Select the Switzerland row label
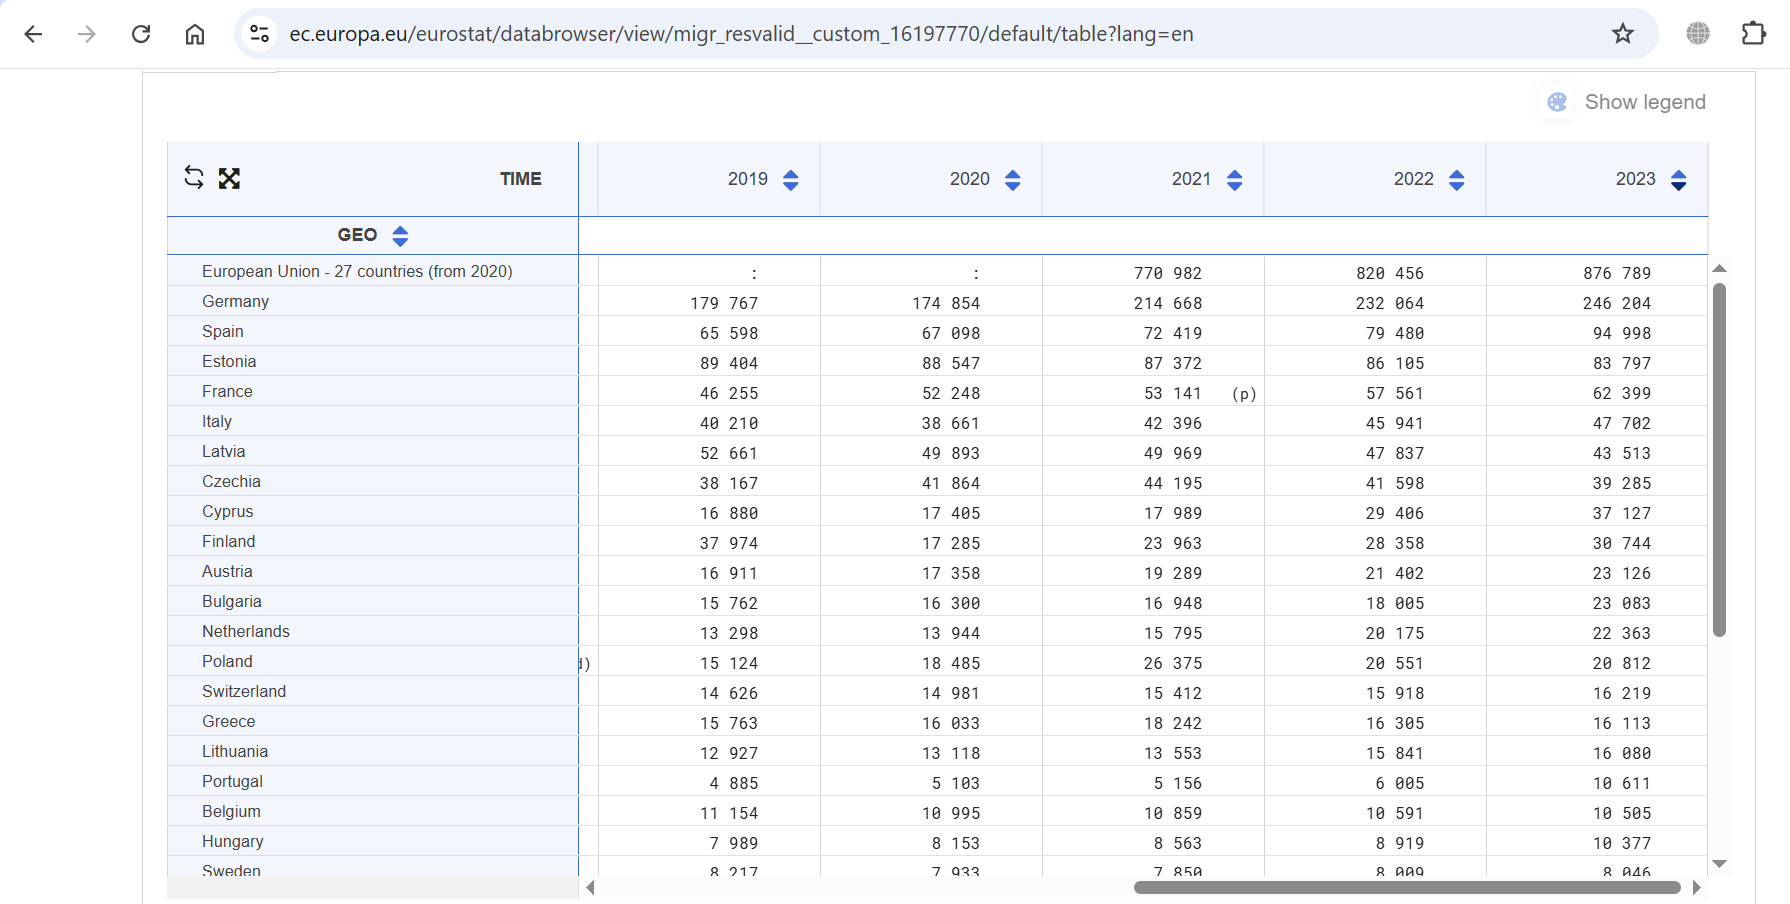 click(244, 691)
